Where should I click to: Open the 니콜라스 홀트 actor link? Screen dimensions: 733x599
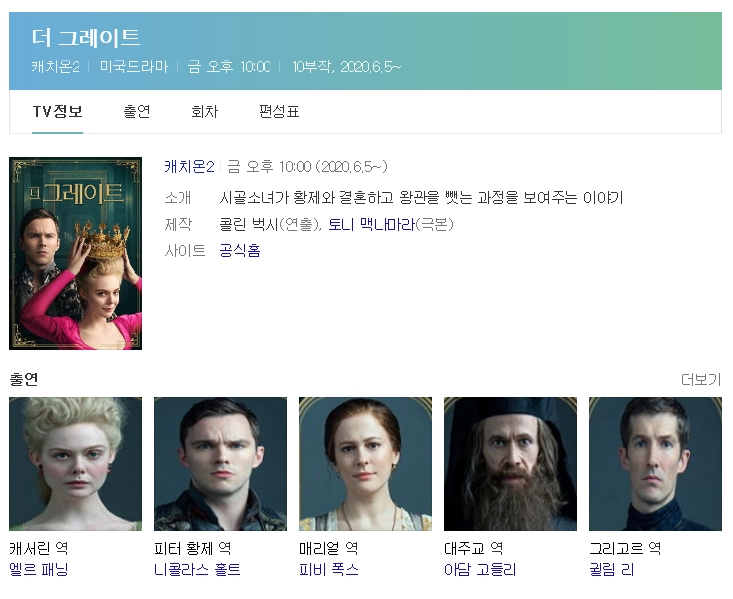click(x=197, y=570)
